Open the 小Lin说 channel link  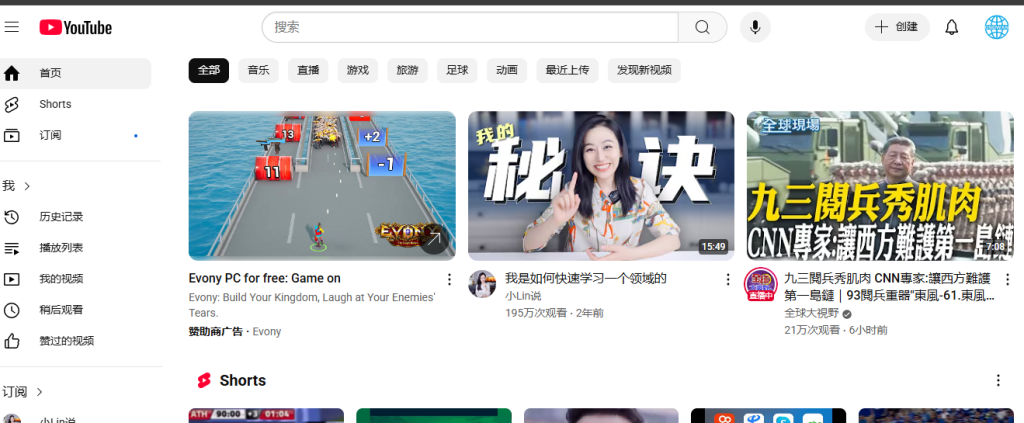click(523, 296)
